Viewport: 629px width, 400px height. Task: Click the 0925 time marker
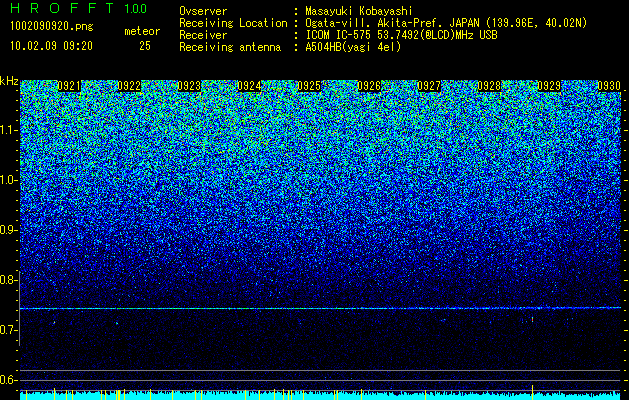click(309, 86)
